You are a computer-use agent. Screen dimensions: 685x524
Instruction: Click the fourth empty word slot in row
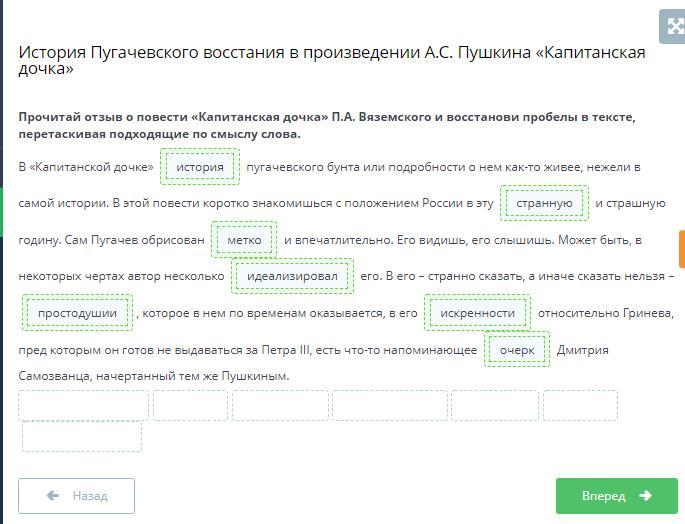tap(389, 405)
